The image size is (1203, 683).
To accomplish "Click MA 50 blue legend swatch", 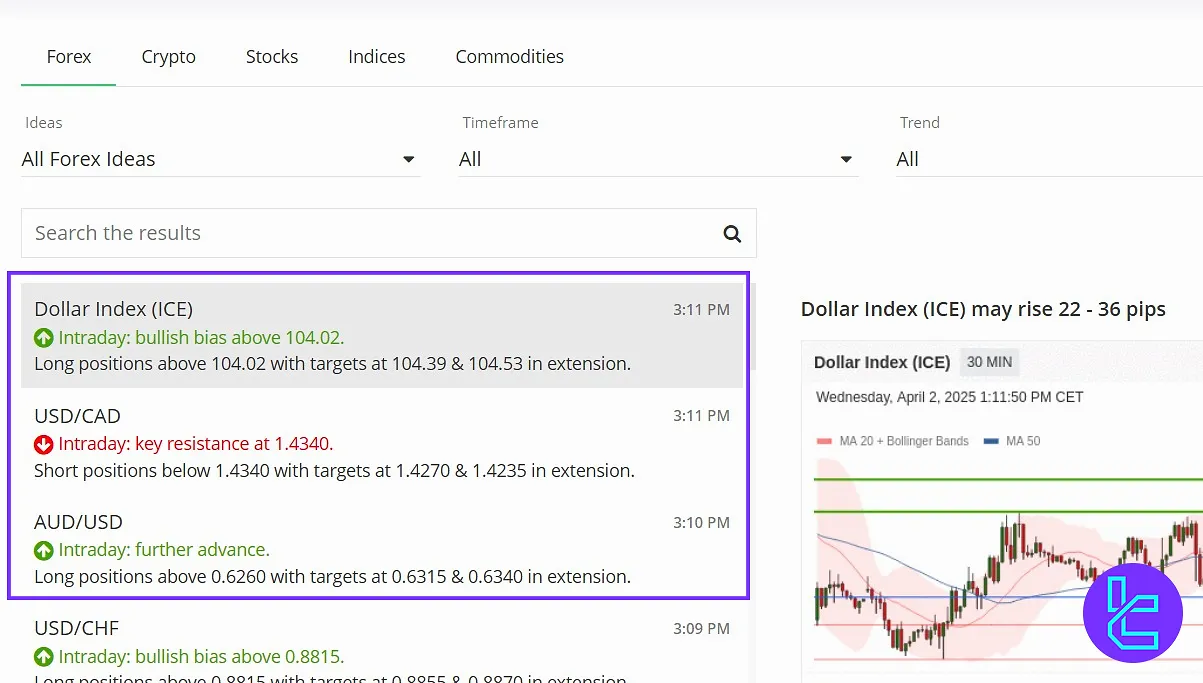I will click(991, 441).
